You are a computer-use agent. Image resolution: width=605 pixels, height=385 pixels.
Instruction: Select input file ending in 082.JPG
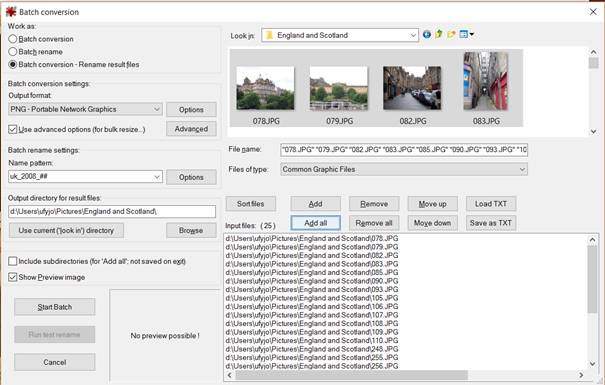tap(312, 255)
